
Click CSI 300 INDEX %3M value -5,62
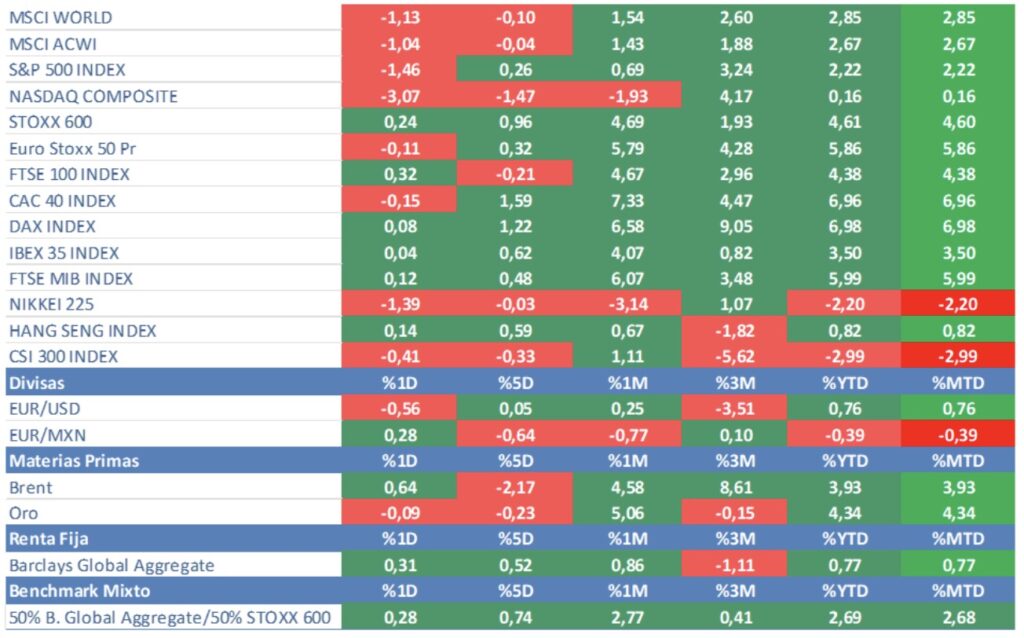(x=735, y=357)
